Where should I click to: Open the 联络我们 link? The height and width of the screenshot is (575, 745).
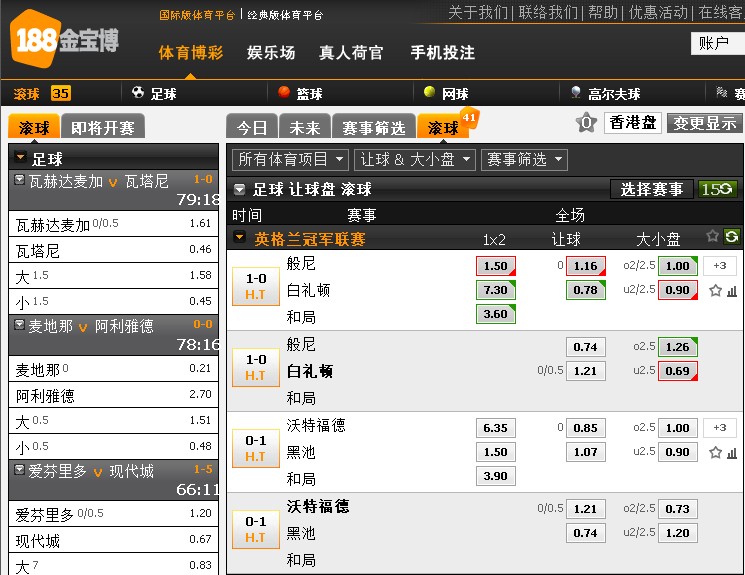[548, 12]
